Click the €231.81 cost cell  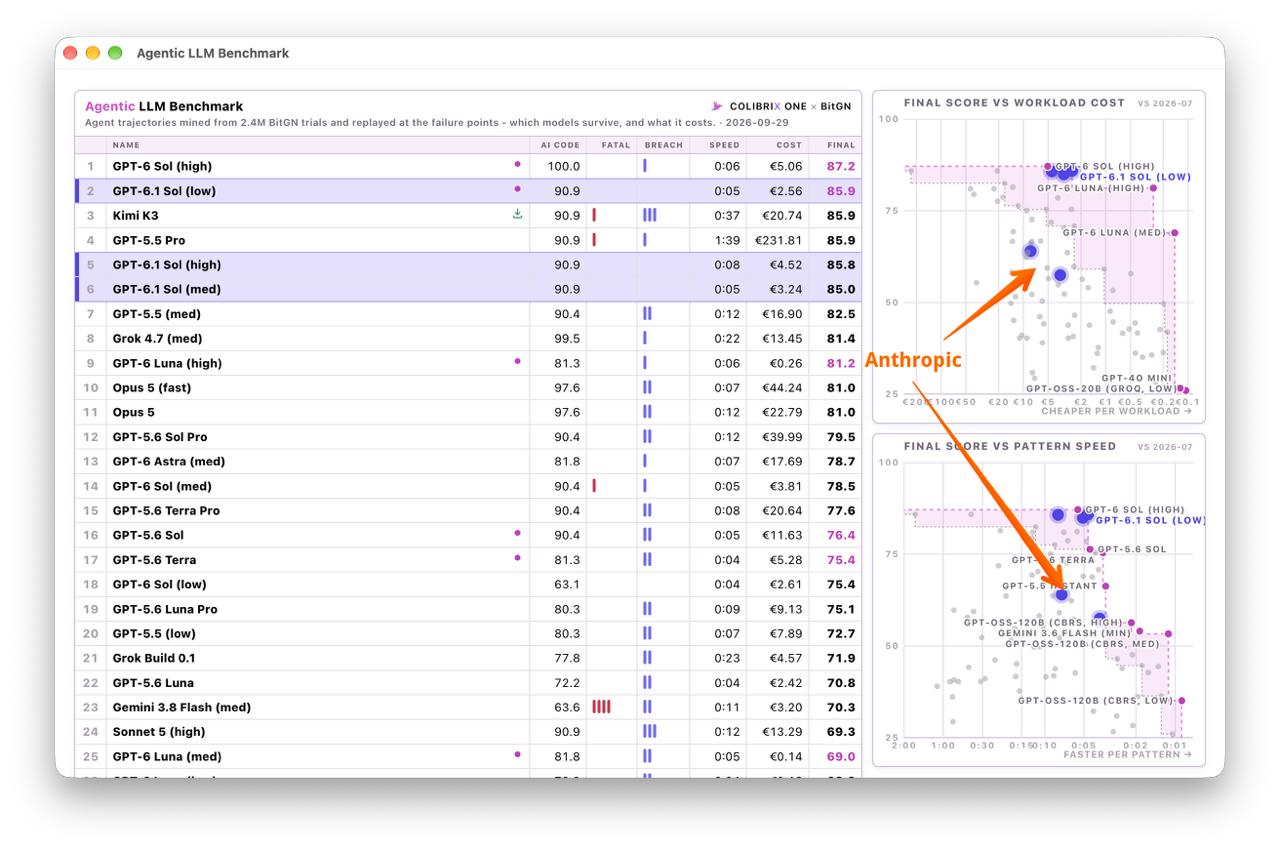[x=780, y=240]
